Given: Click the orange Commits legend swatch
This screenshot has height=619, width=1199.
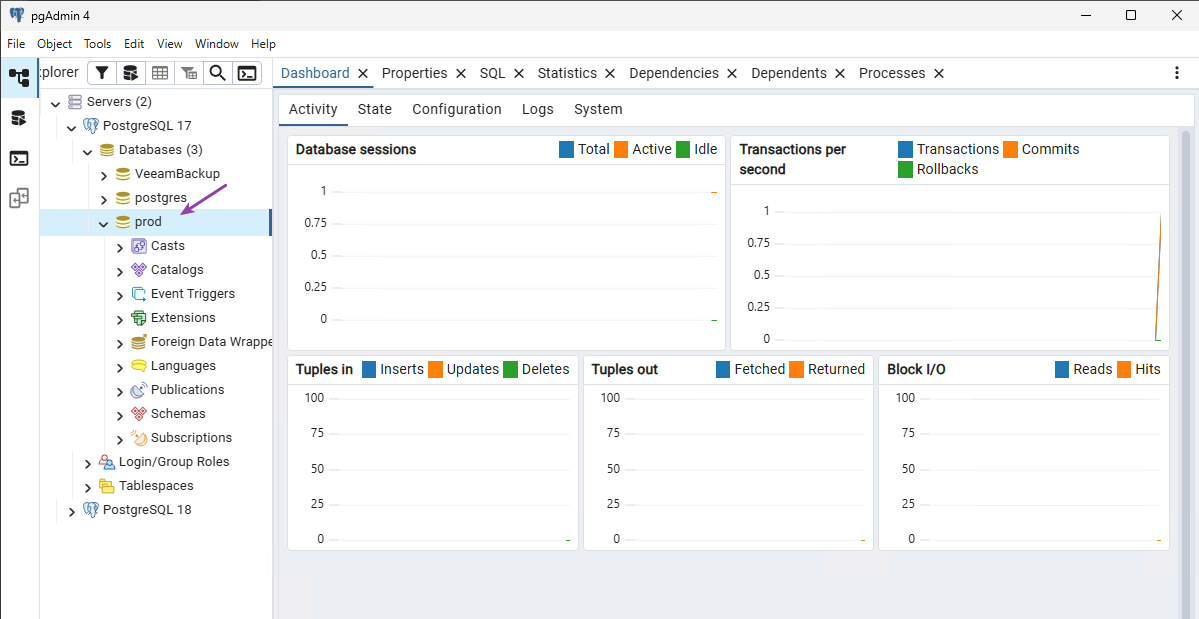Looking at the screenshot, I should [1011, 149].
